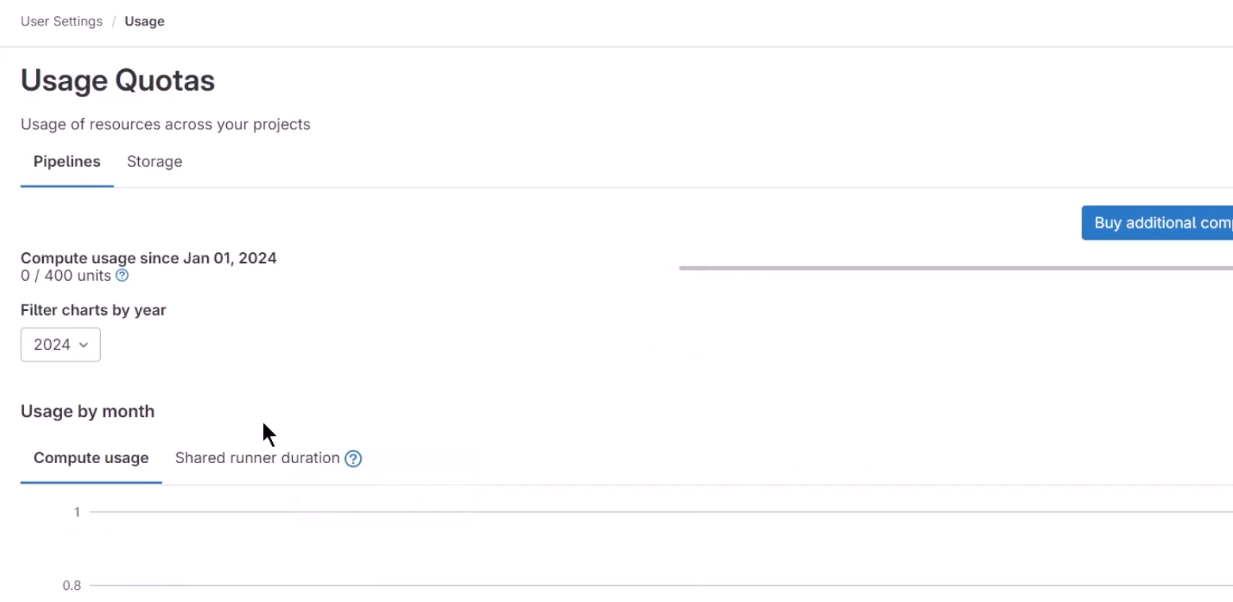This screenshot has height=602, width=1233.
Task: Click the Buy additional compute button
Action: (1157, 223)
